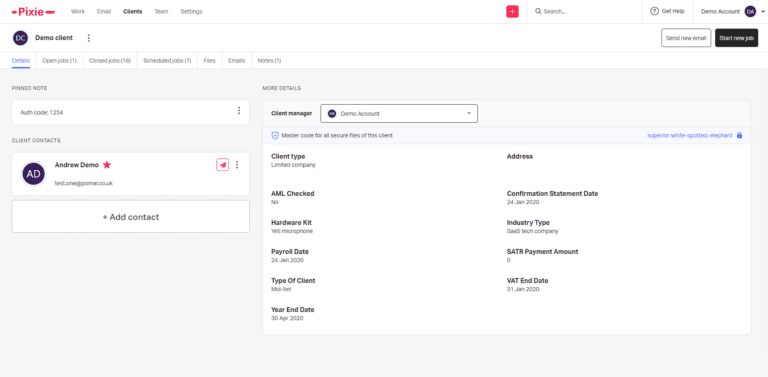768x377 pixels.
Task: Click the DC Demo client avatar
Action: (21, 38)
